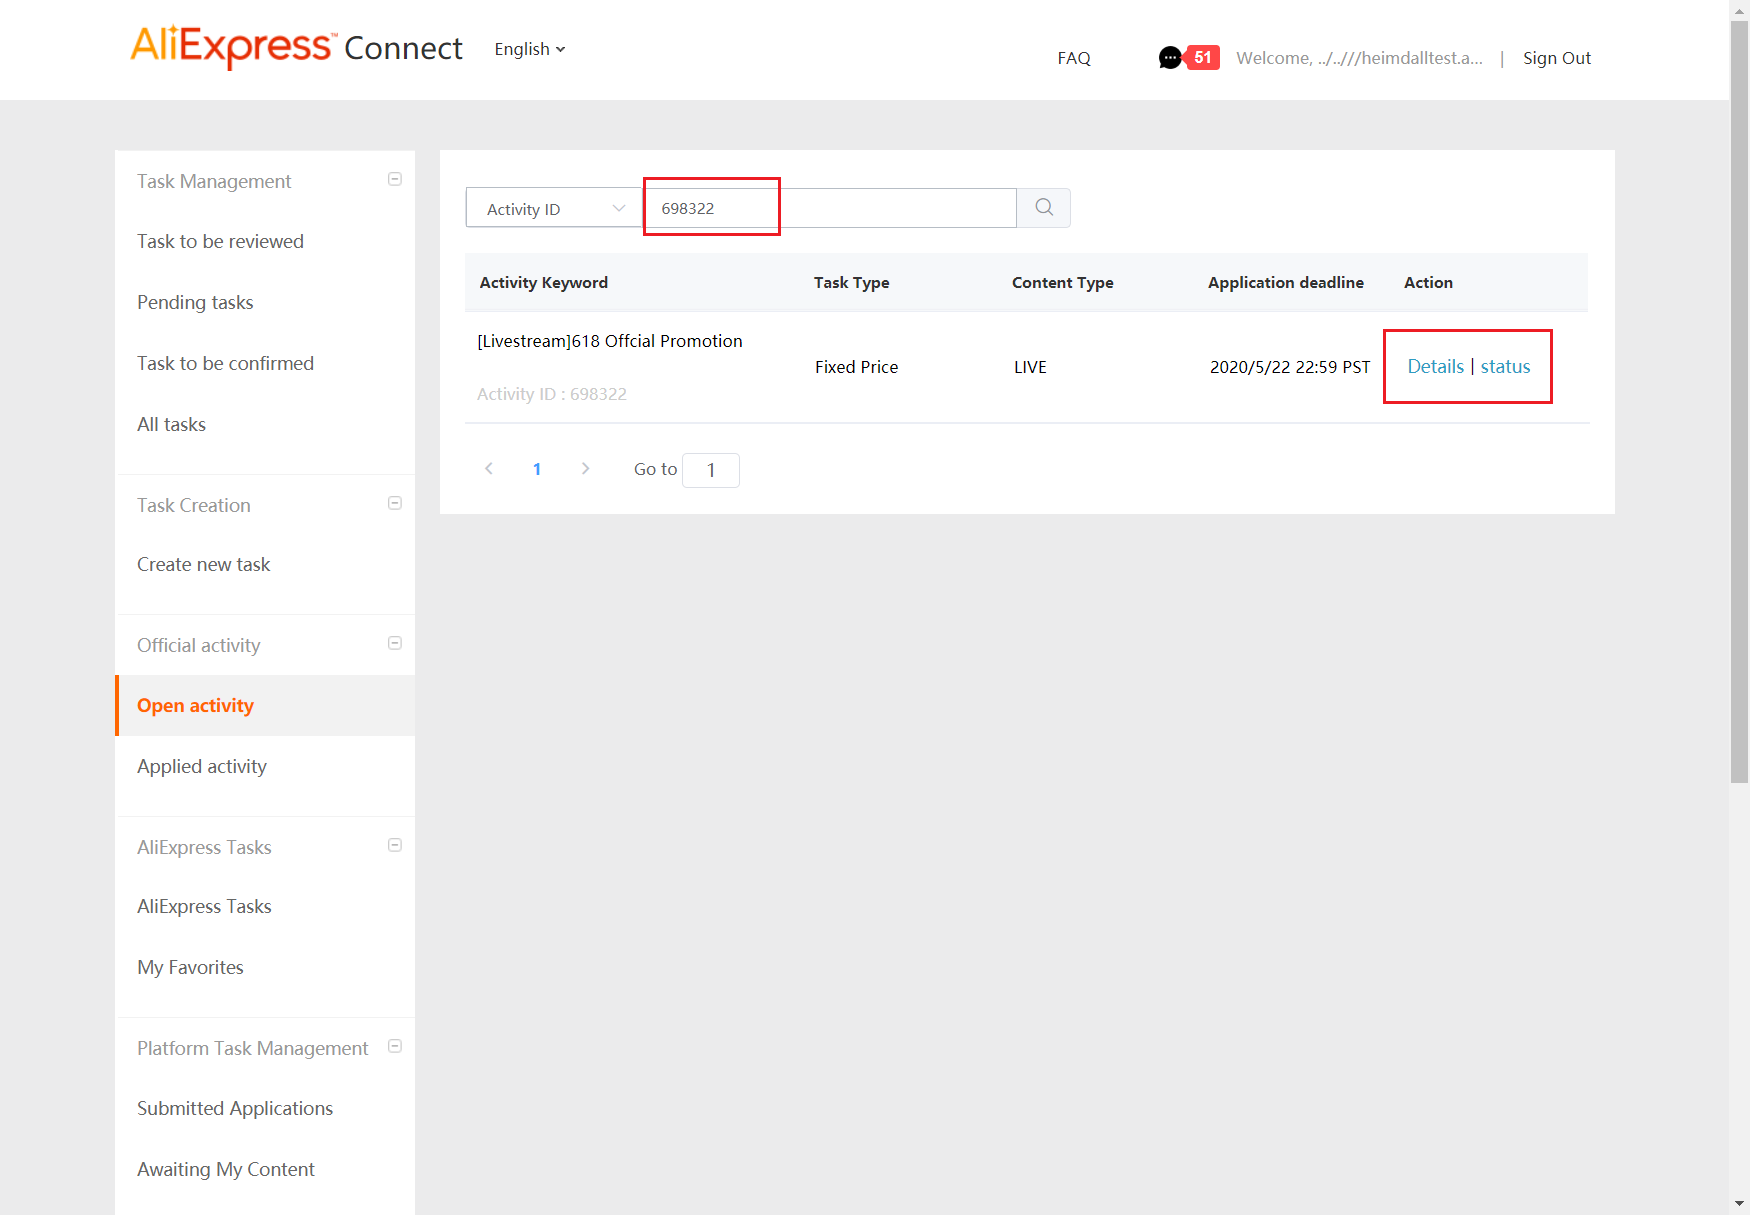
Task: Click the 51 unread messages badge
Action: (x=1203, y=58)
